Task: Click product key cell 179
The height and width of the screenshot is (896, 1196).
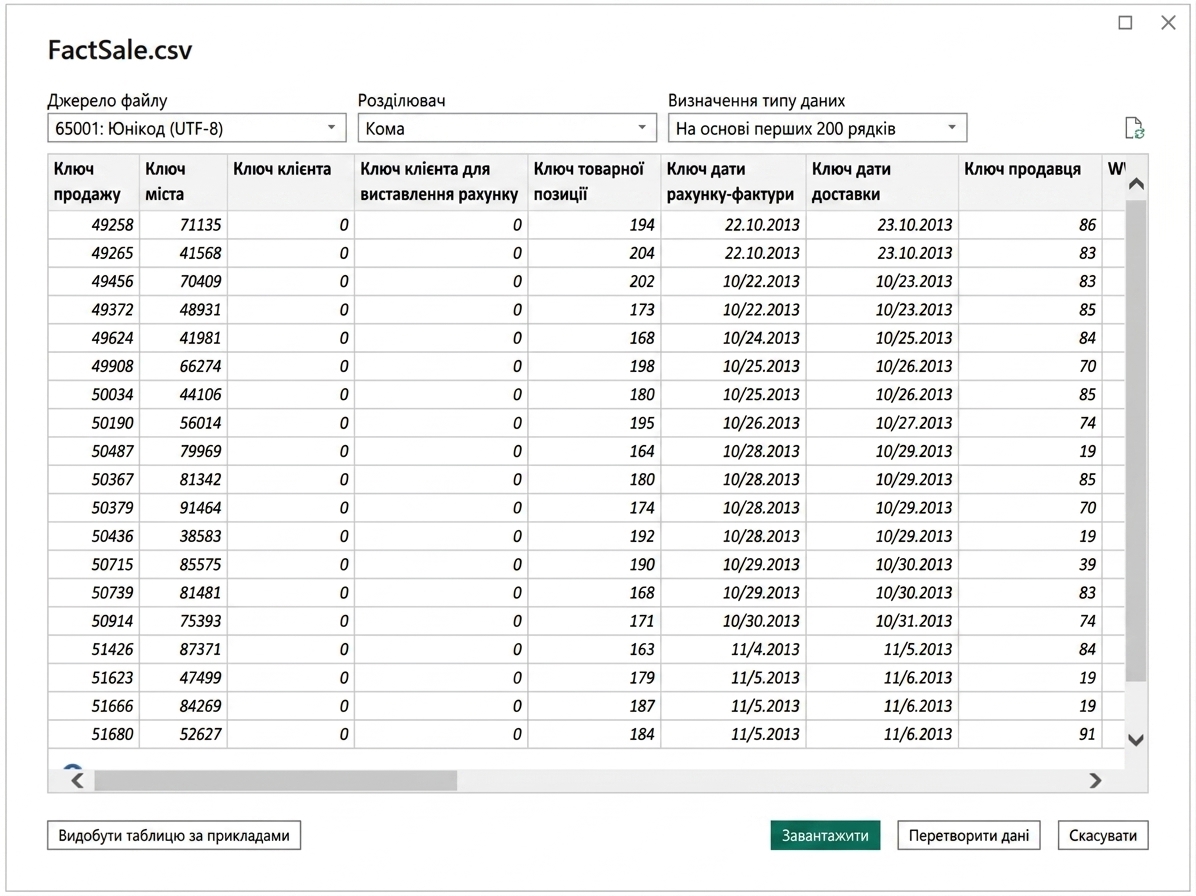Action: tap(594, 677)
